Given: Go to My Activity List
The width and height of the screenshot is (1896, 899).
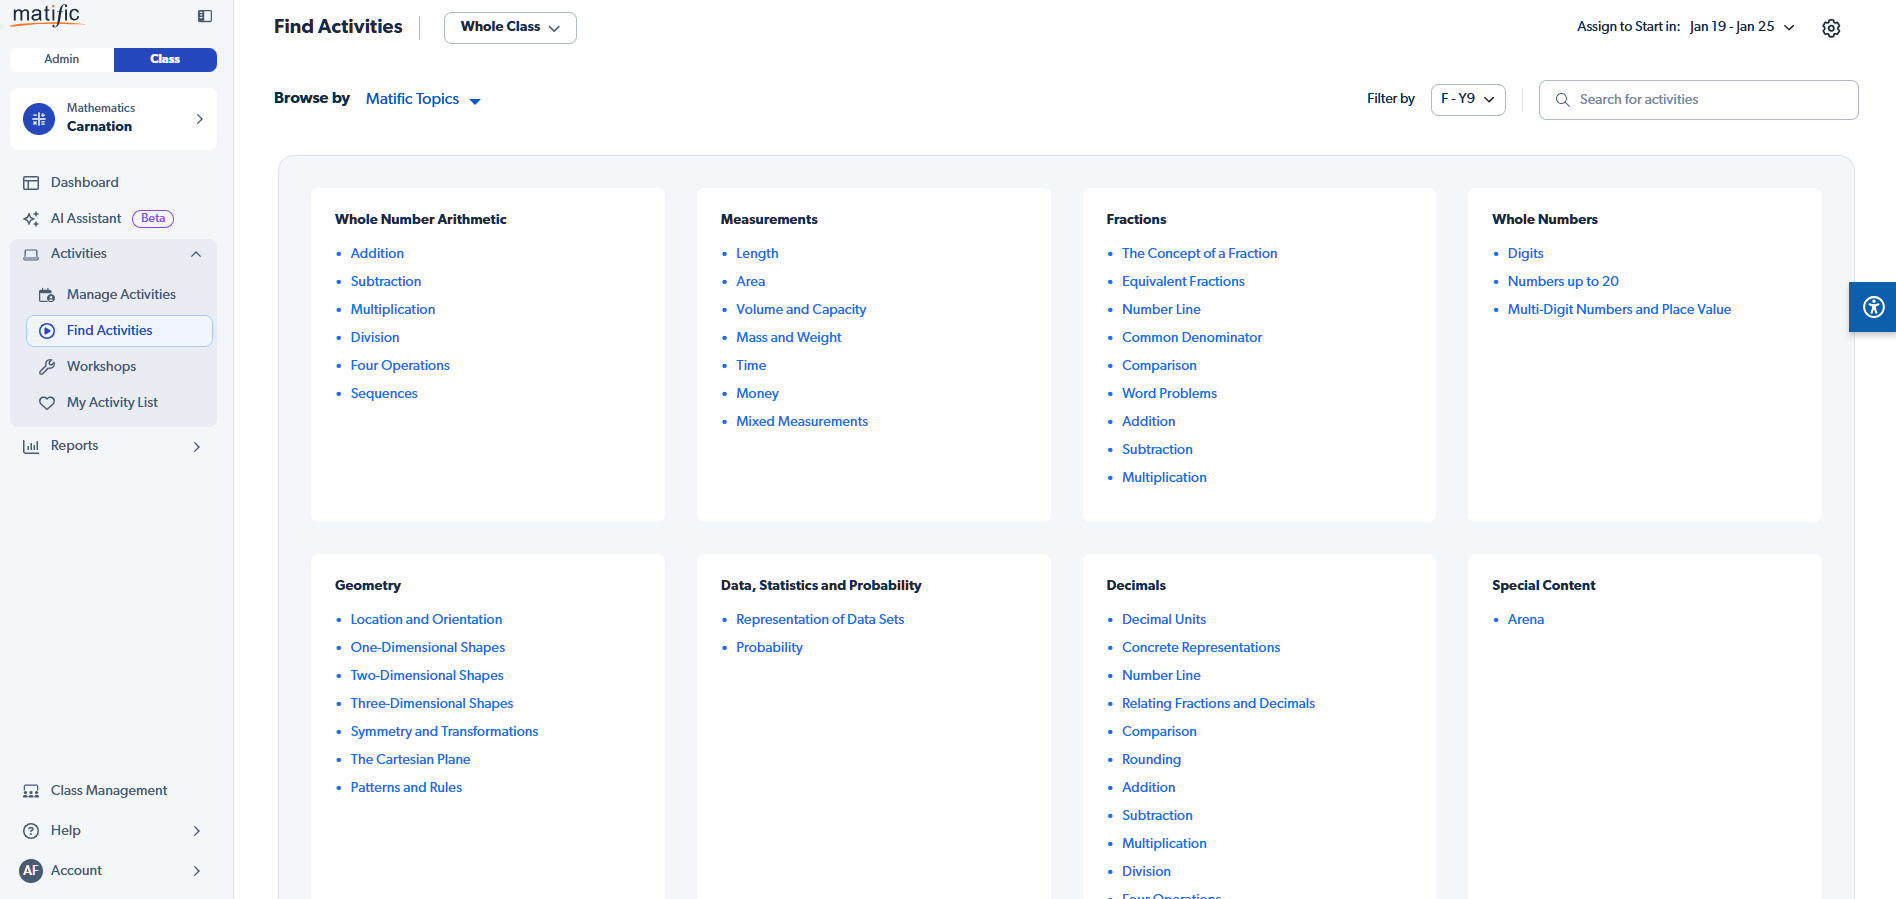Looking at the screenshot, I should (x=112, y=402).
